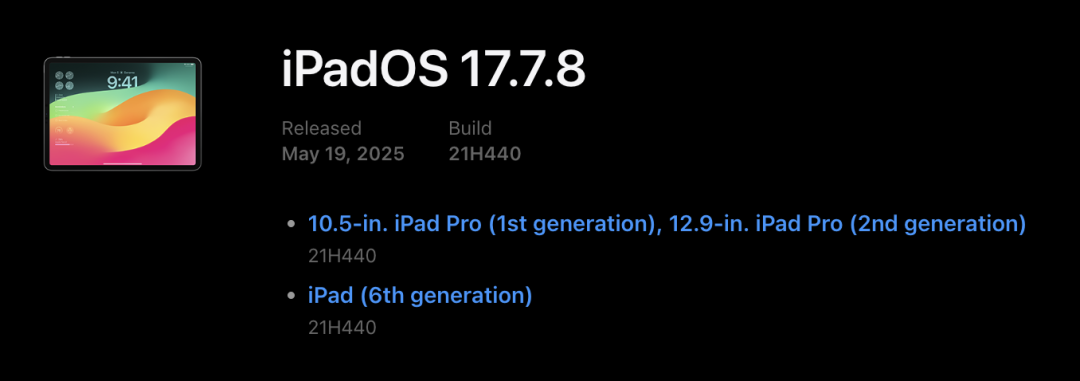1080x381 pixels.
Task: Open the 10.5-in. iPad Pro (1st generation) link
Action: (479, 224)
